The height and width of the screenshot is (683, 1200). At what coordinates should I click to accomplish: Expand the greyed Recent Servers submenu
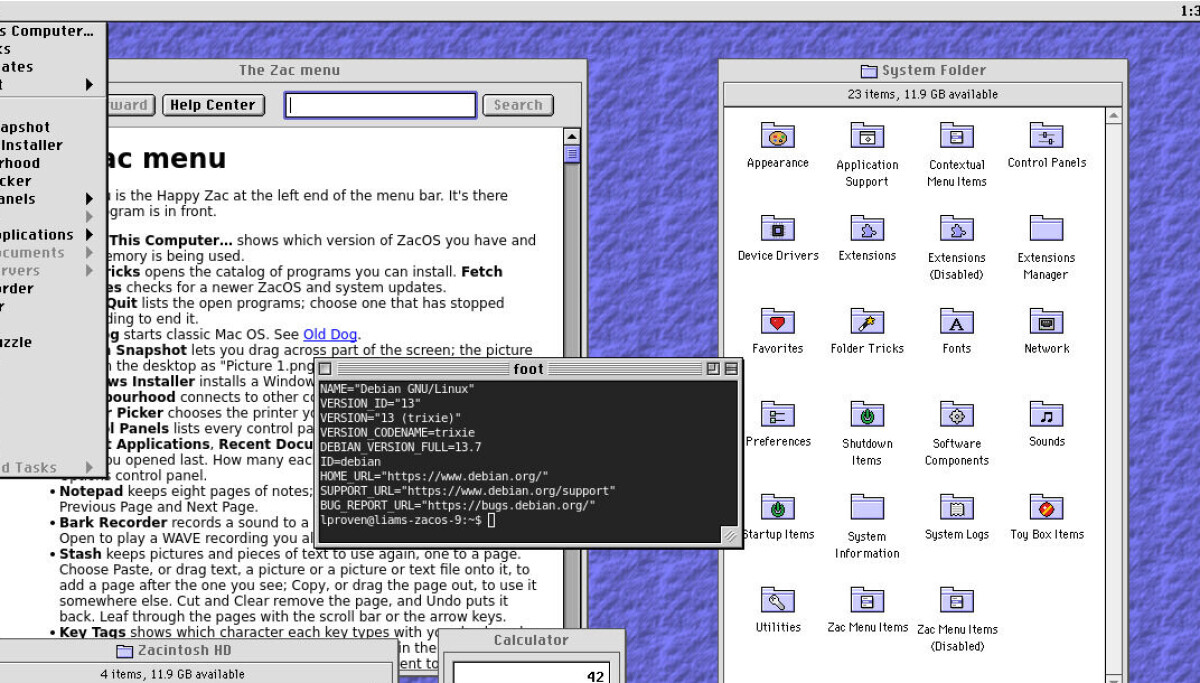(x=89, y=271)
